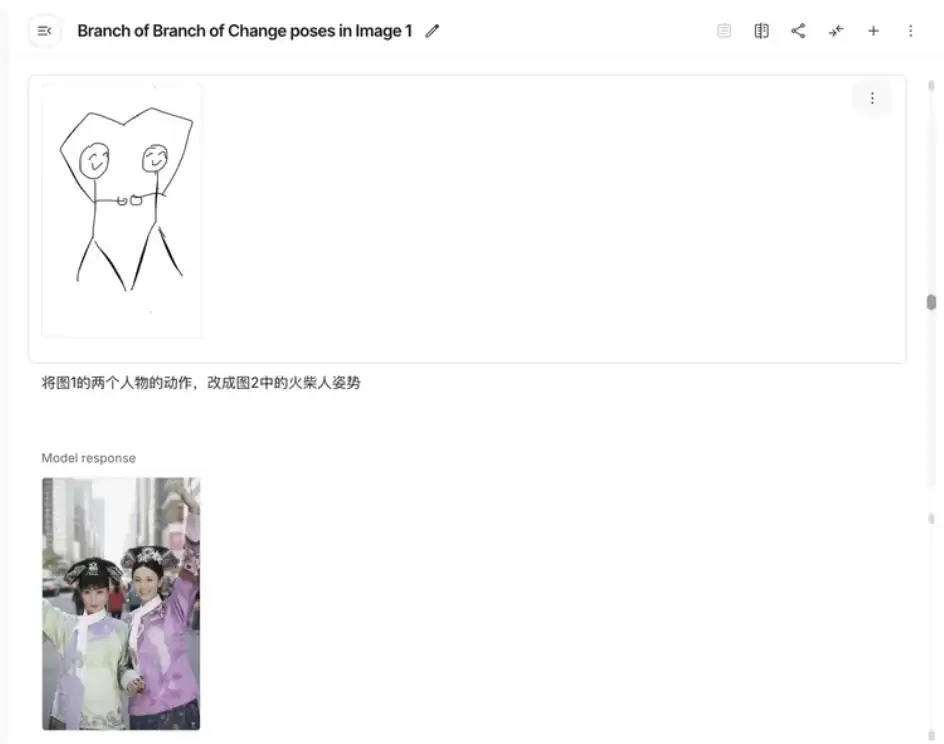Click the dark scrollbar thumb on right

931,302
